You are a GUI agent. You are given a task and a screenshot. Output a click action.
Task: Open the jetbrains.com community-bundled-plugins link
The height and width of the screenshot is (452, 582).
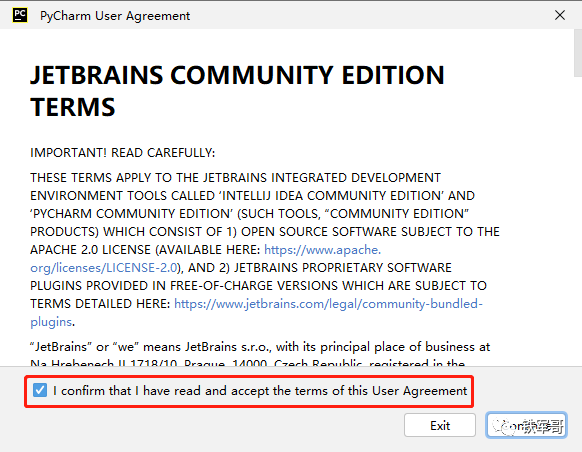click(x=328, y=304)
